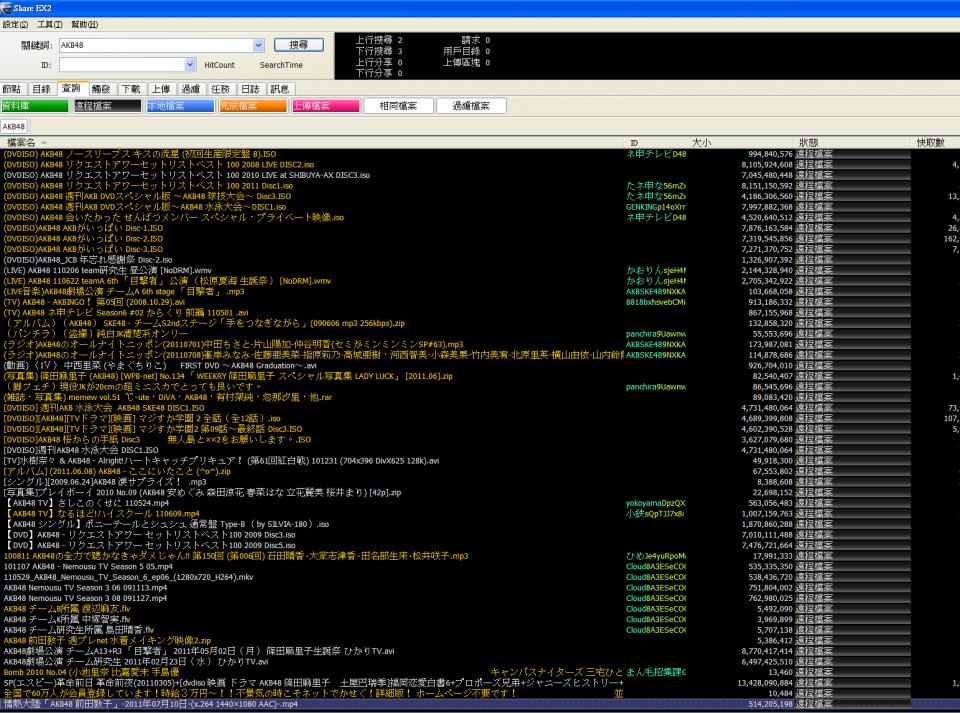
Task: Open the 日誌 log tab
Action: [x=251, y=89]
